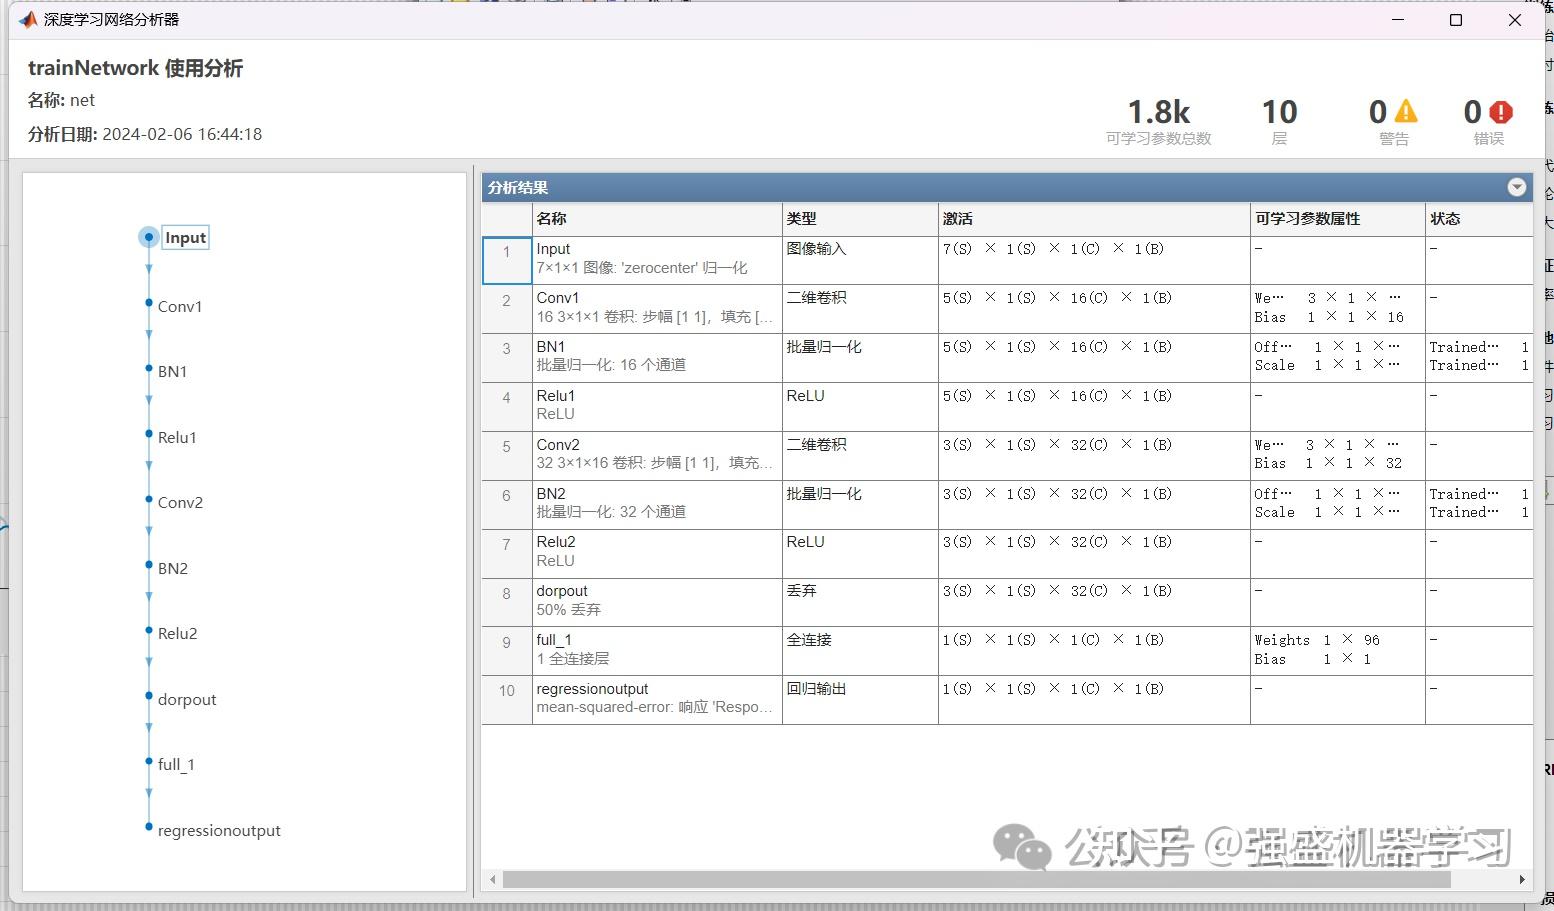Click the Weights 1 × 96 parameter cell
Viewport: 1554px width, 911px height.
coord(1337,651)
